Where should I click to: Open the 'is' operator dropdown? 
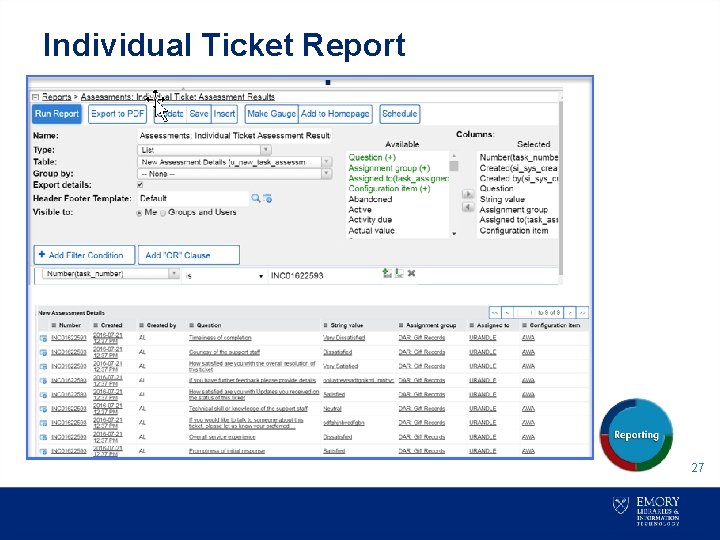[225, 276]
